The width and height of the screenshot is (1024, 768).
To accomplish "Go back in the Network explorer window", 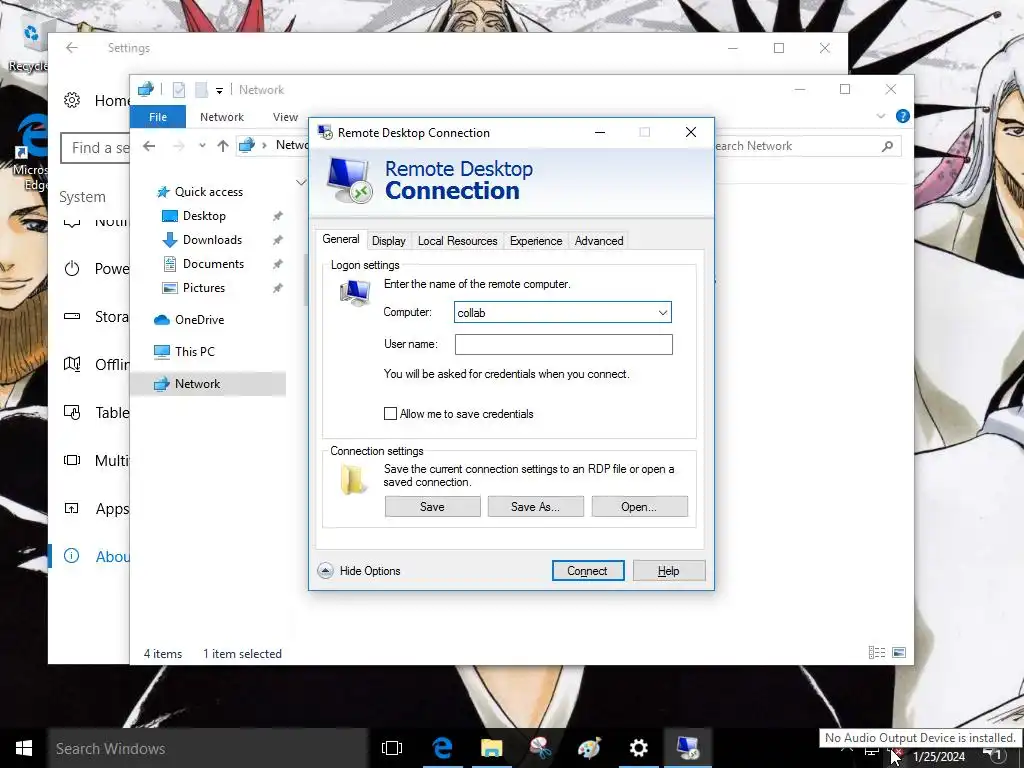I will 149,146.
